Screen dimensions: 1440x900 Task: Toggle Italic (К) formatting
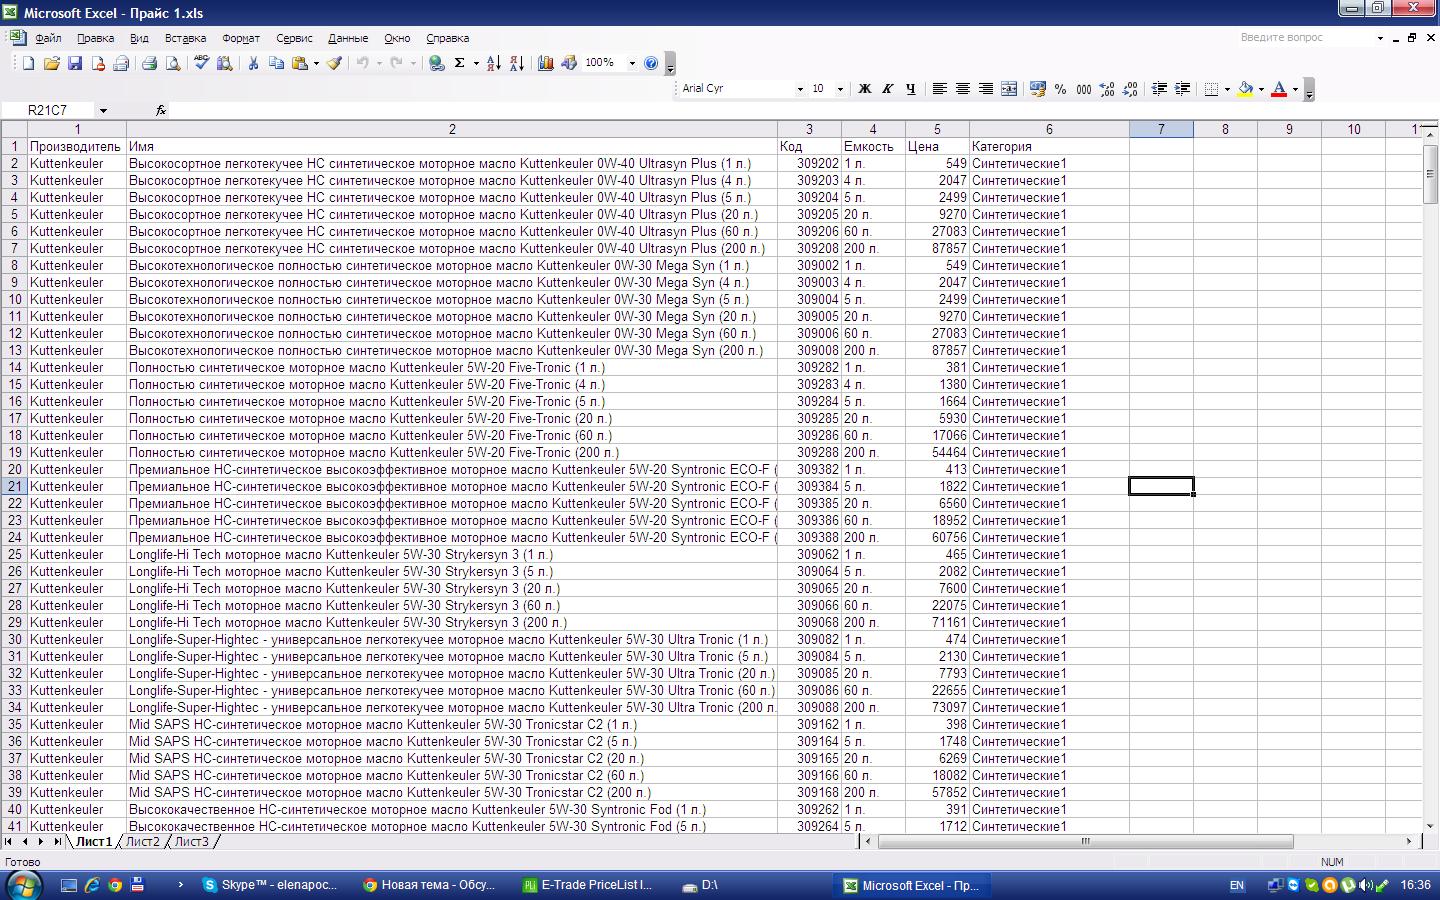coord(888,89)
